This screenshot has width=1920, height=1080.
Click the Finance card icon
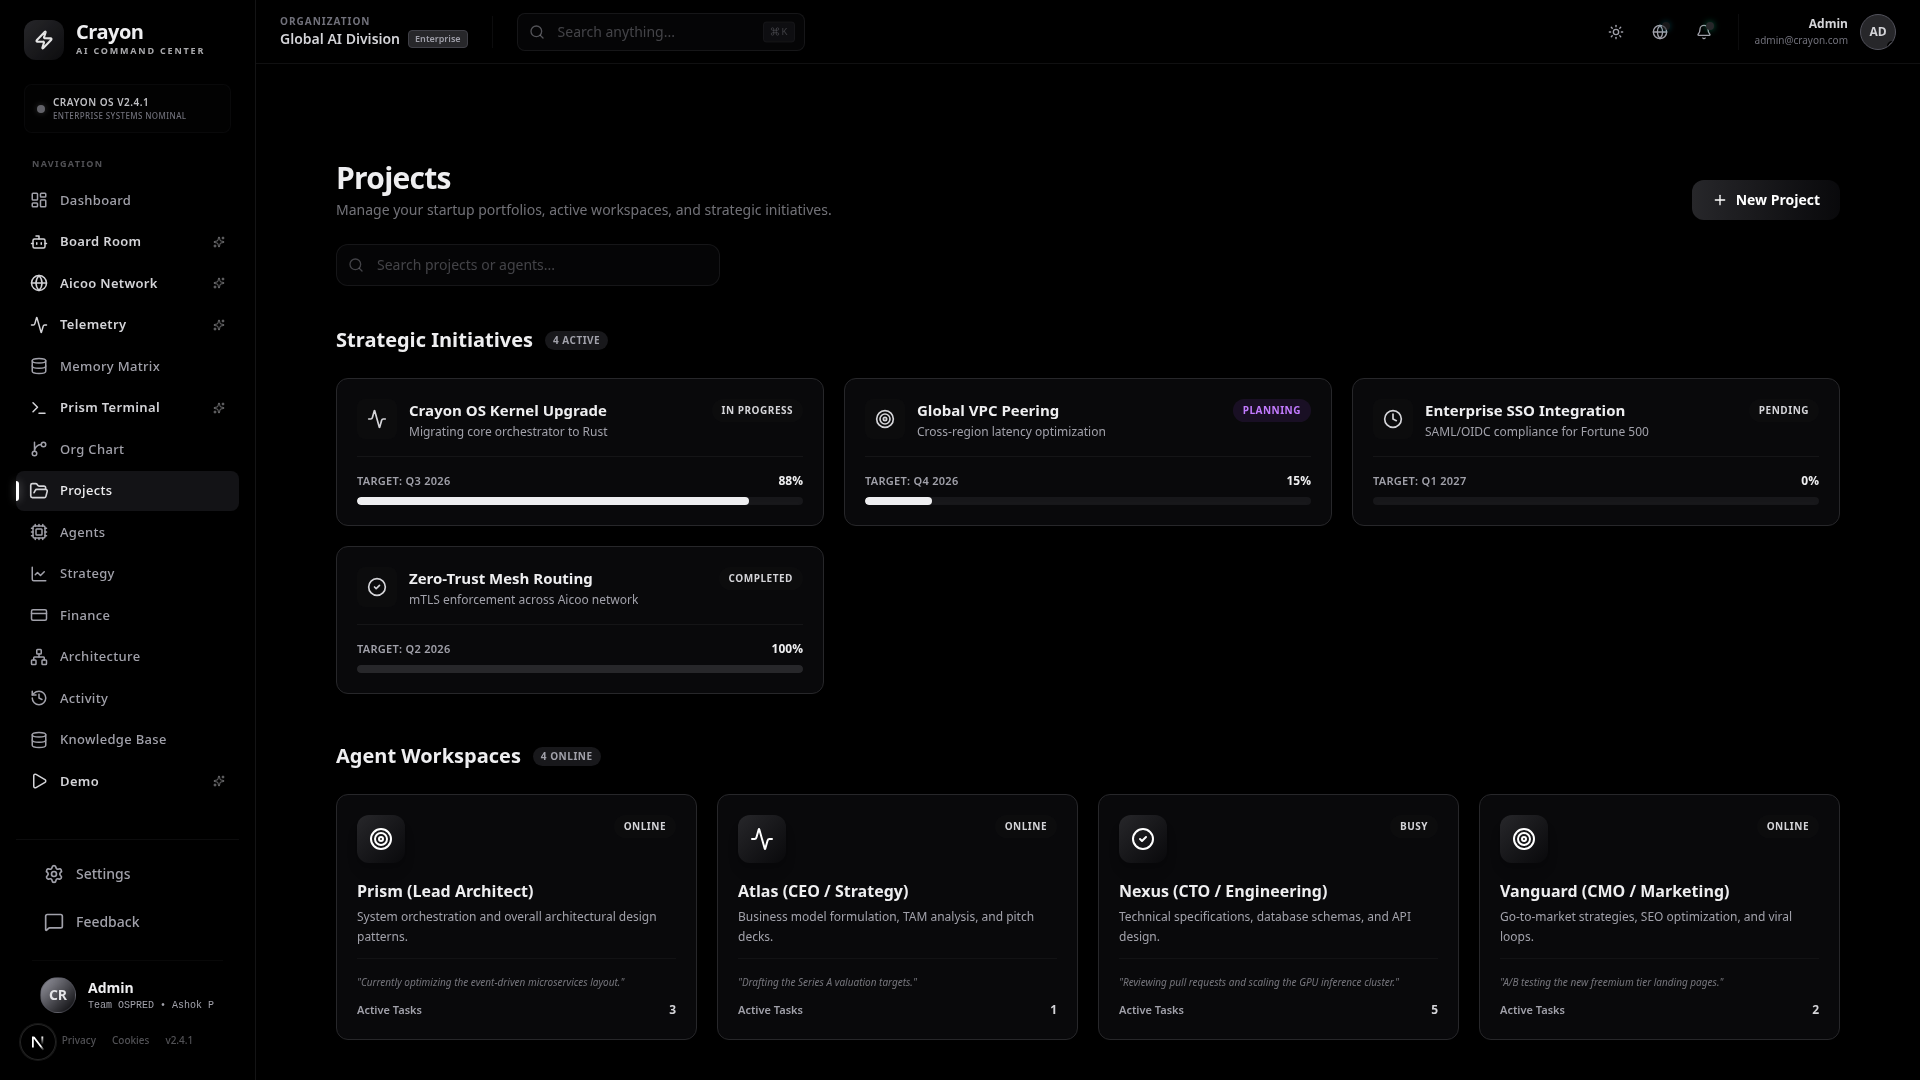click(39, 615)
